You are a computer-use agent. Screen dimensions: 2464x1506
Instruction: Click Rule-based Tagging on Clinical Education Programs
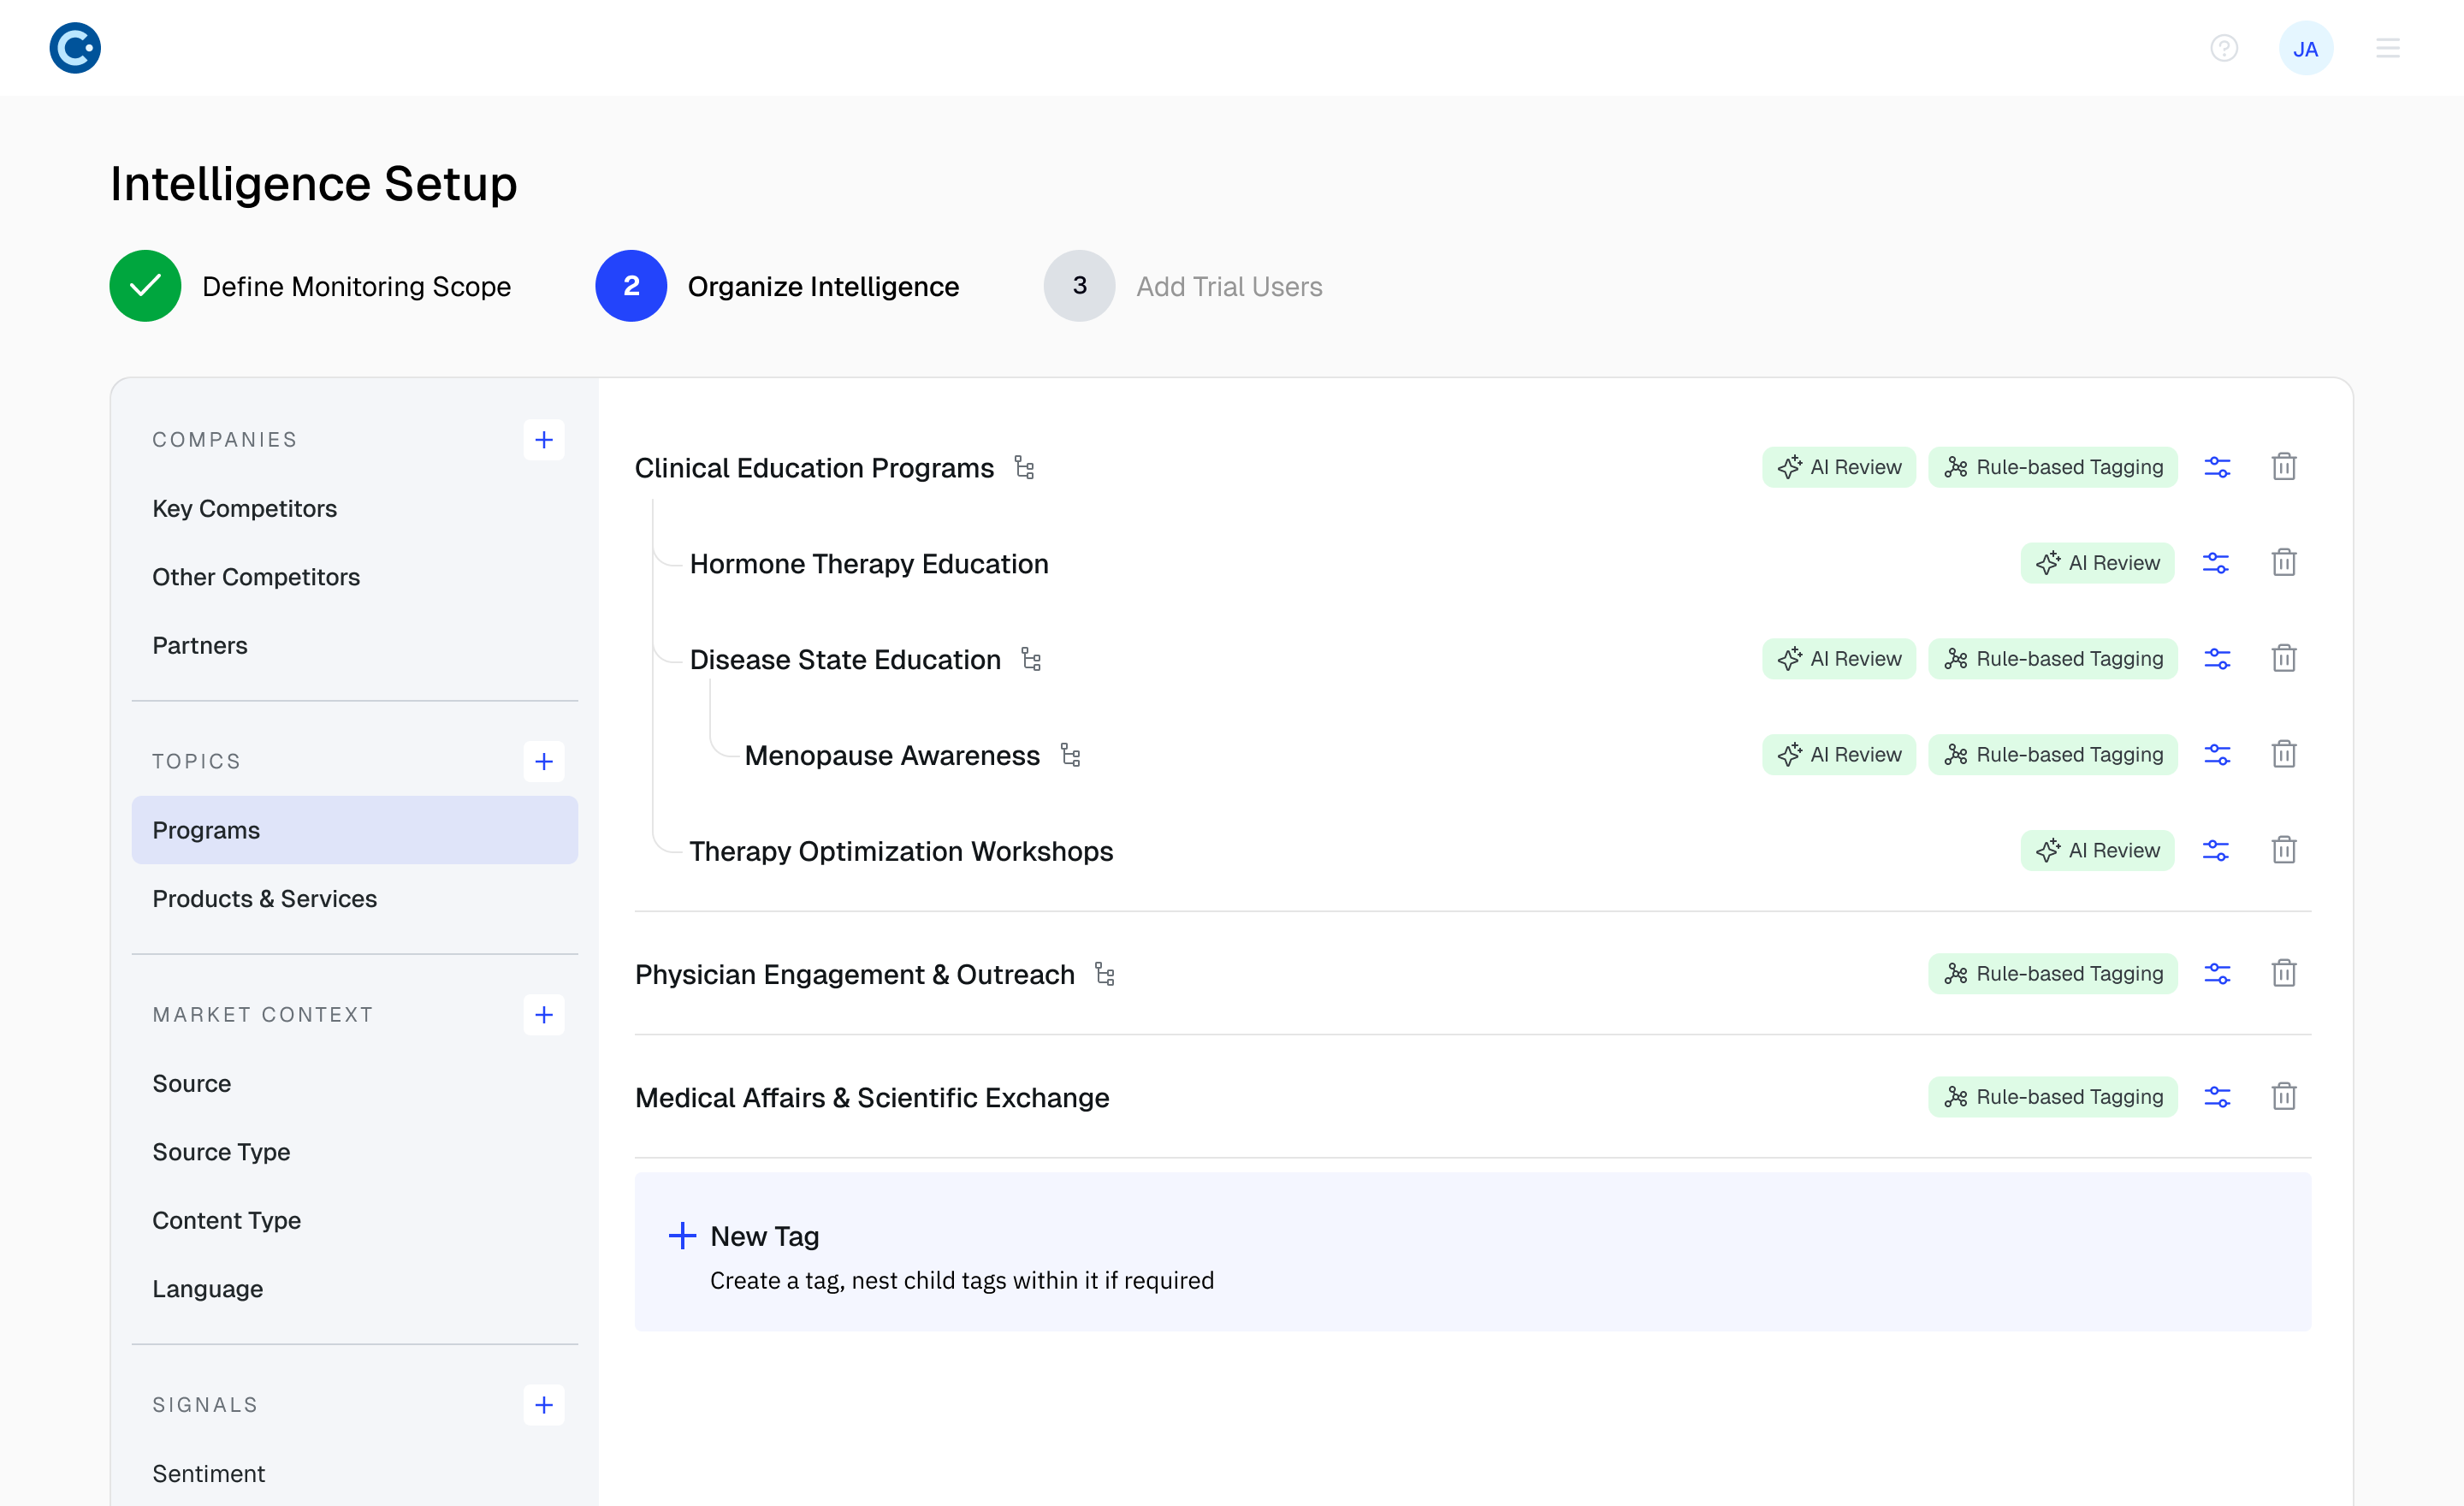click(x=2052, y=468)
